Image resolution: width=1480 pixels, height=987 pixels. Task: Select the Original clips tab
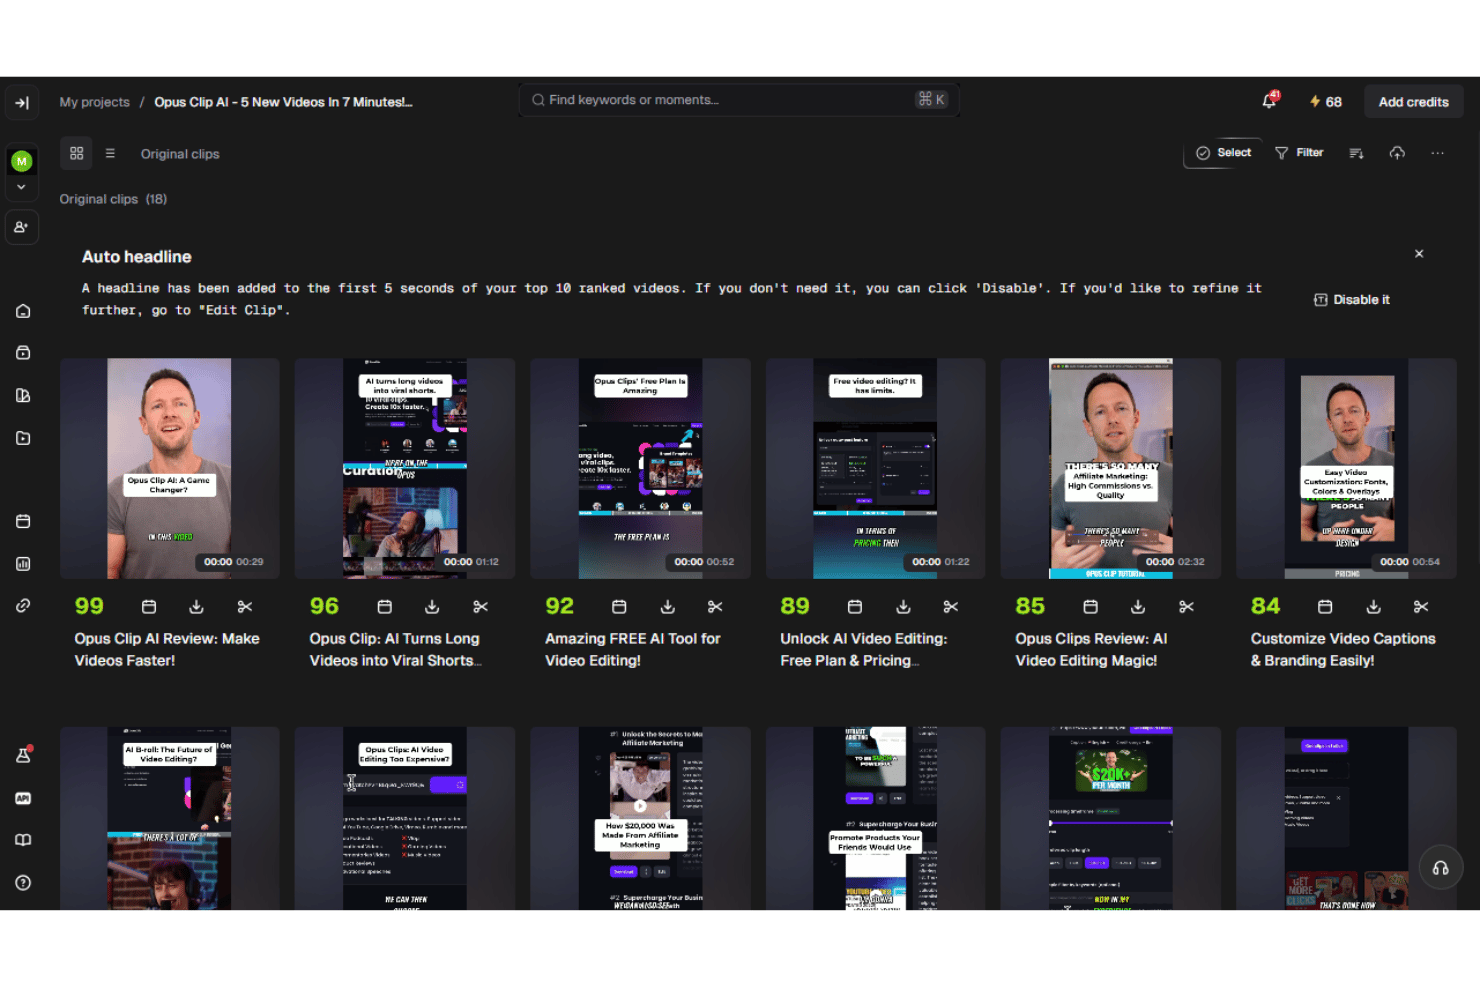click(180, 154)
